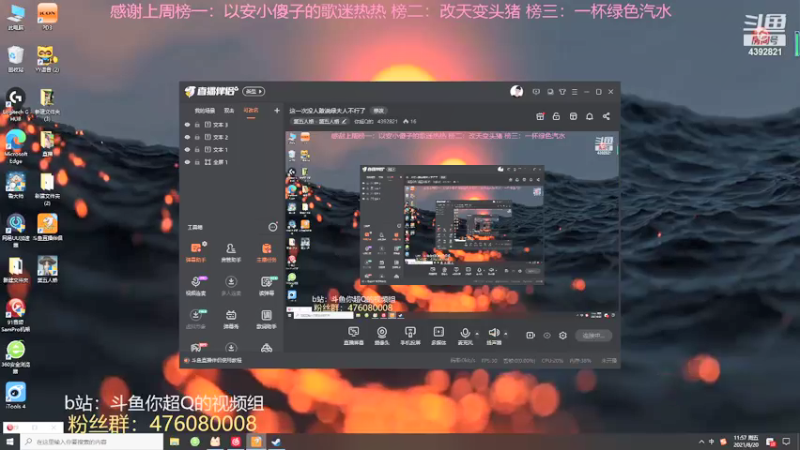Click the FPS readout in status bar
Image resolution: width=800 pixels, height=450 pixels.
(x=489, y=360)
